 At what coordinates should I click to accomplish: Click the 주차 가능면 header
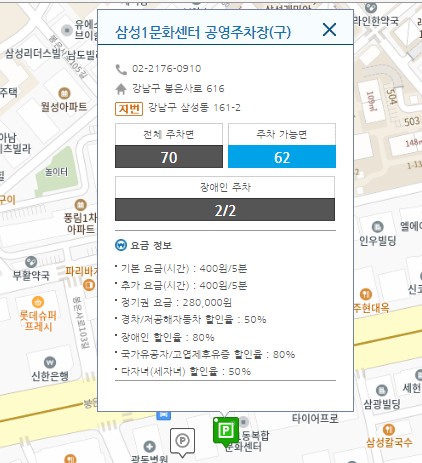click(x=282, y=134)
